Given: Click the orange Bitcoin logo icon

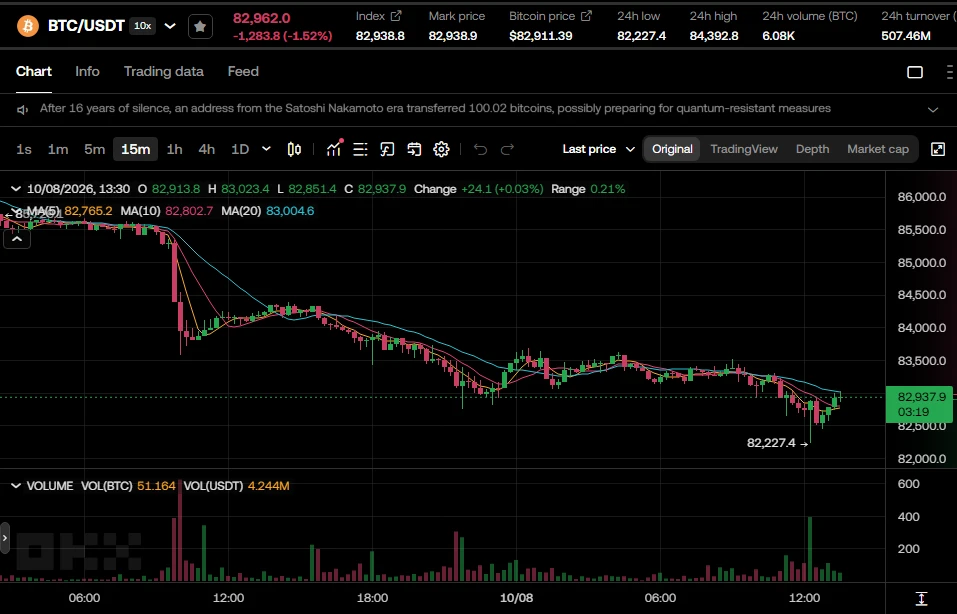Looking at the screenshot, I should click(27, 26).
